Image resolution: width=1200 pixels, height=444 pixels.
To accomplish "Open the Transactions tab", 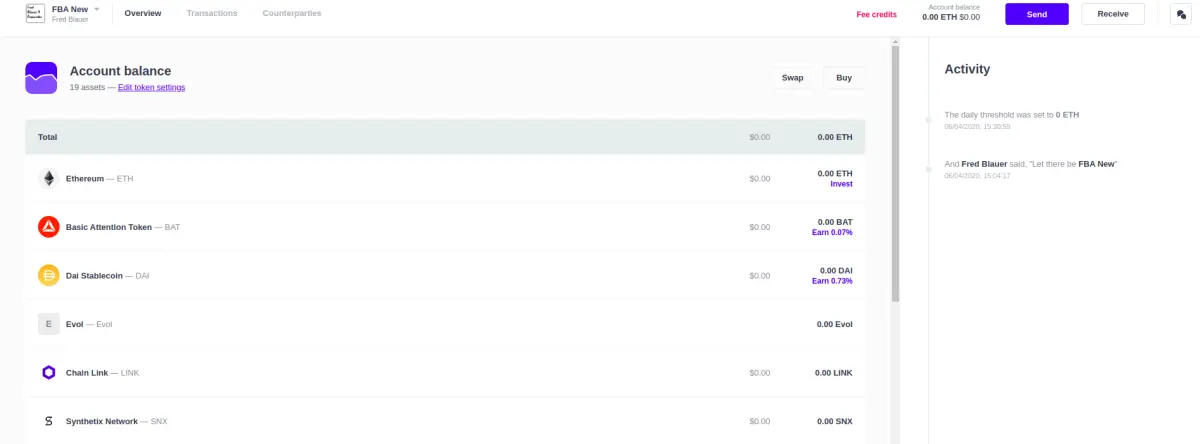I will tap(212, 14).
